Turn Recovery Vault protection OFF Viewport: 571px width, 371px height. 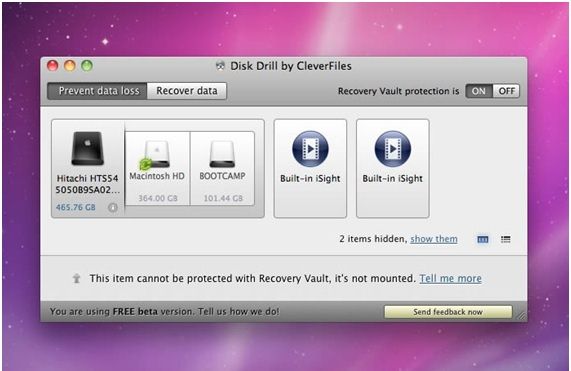pos(506,91)
